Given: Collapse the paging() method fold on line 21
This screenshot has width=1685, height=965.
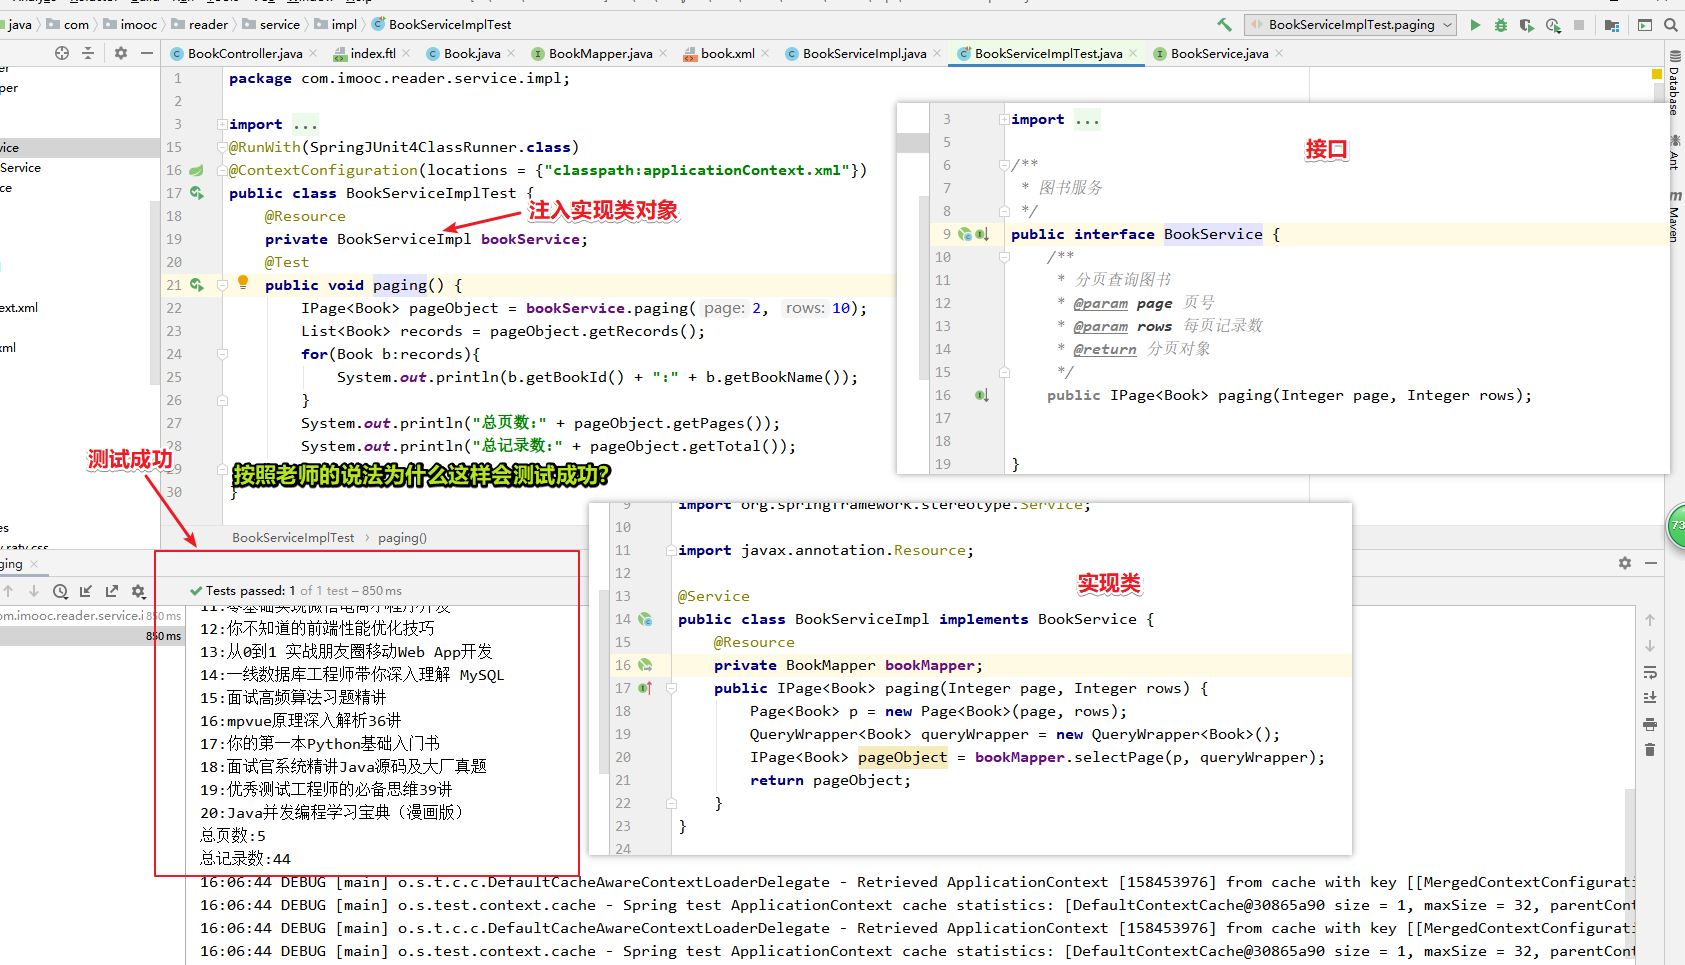Looking at the screenshot, I should 222,285.
